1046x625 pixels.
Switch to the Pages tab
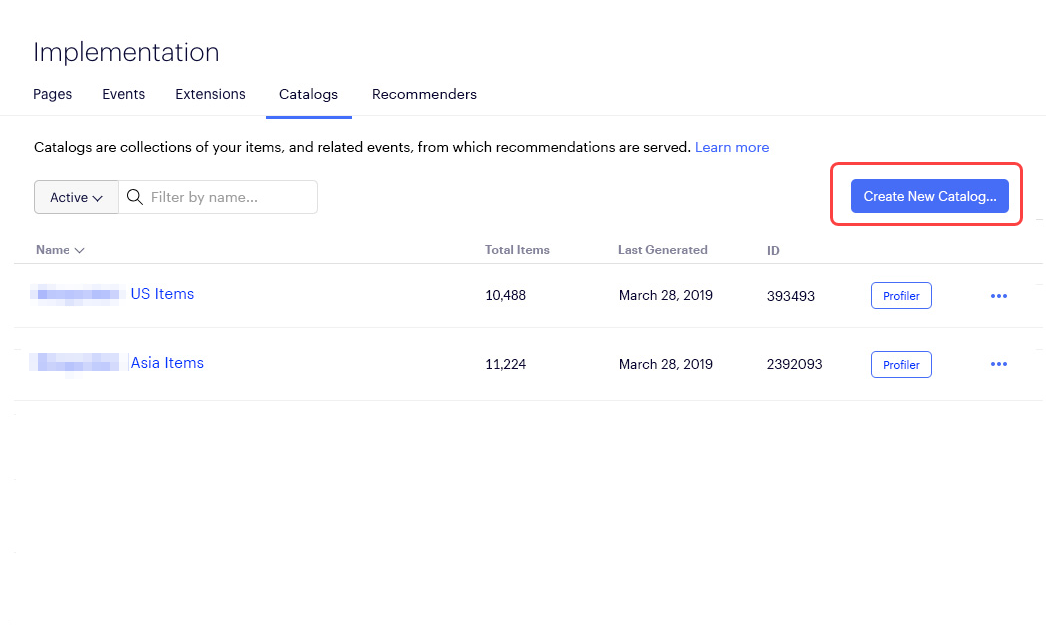53,94
